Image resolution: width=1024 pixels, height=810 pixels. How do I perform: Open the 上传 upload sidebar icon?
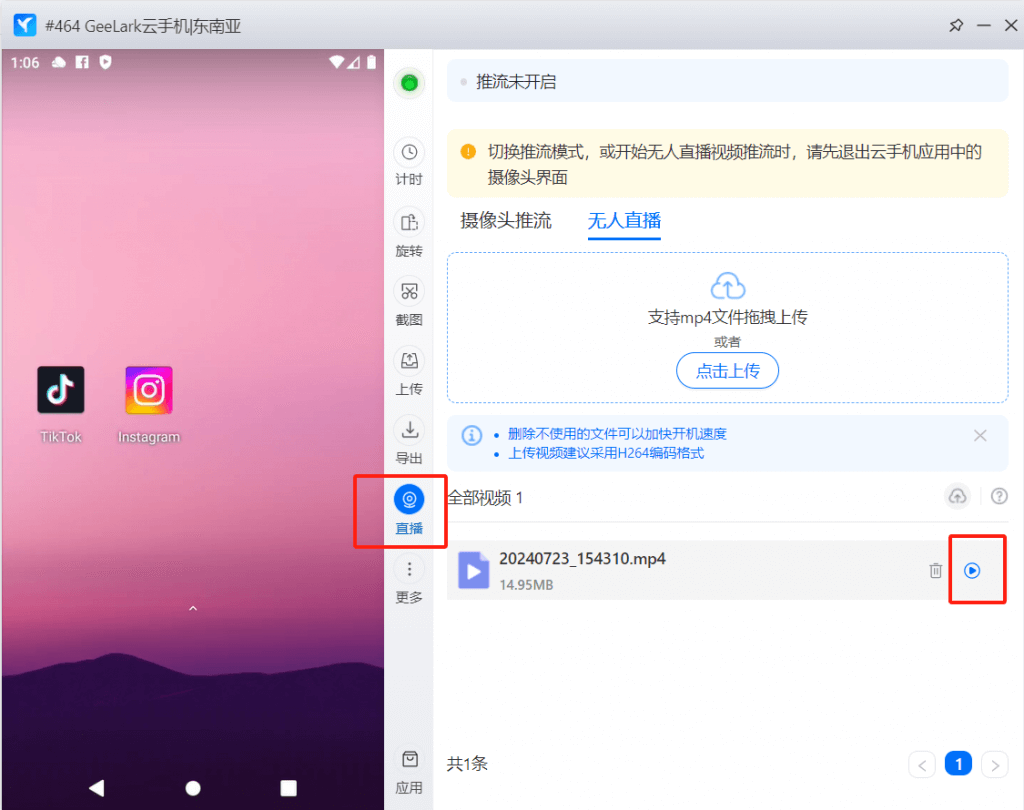pos(409,361)
